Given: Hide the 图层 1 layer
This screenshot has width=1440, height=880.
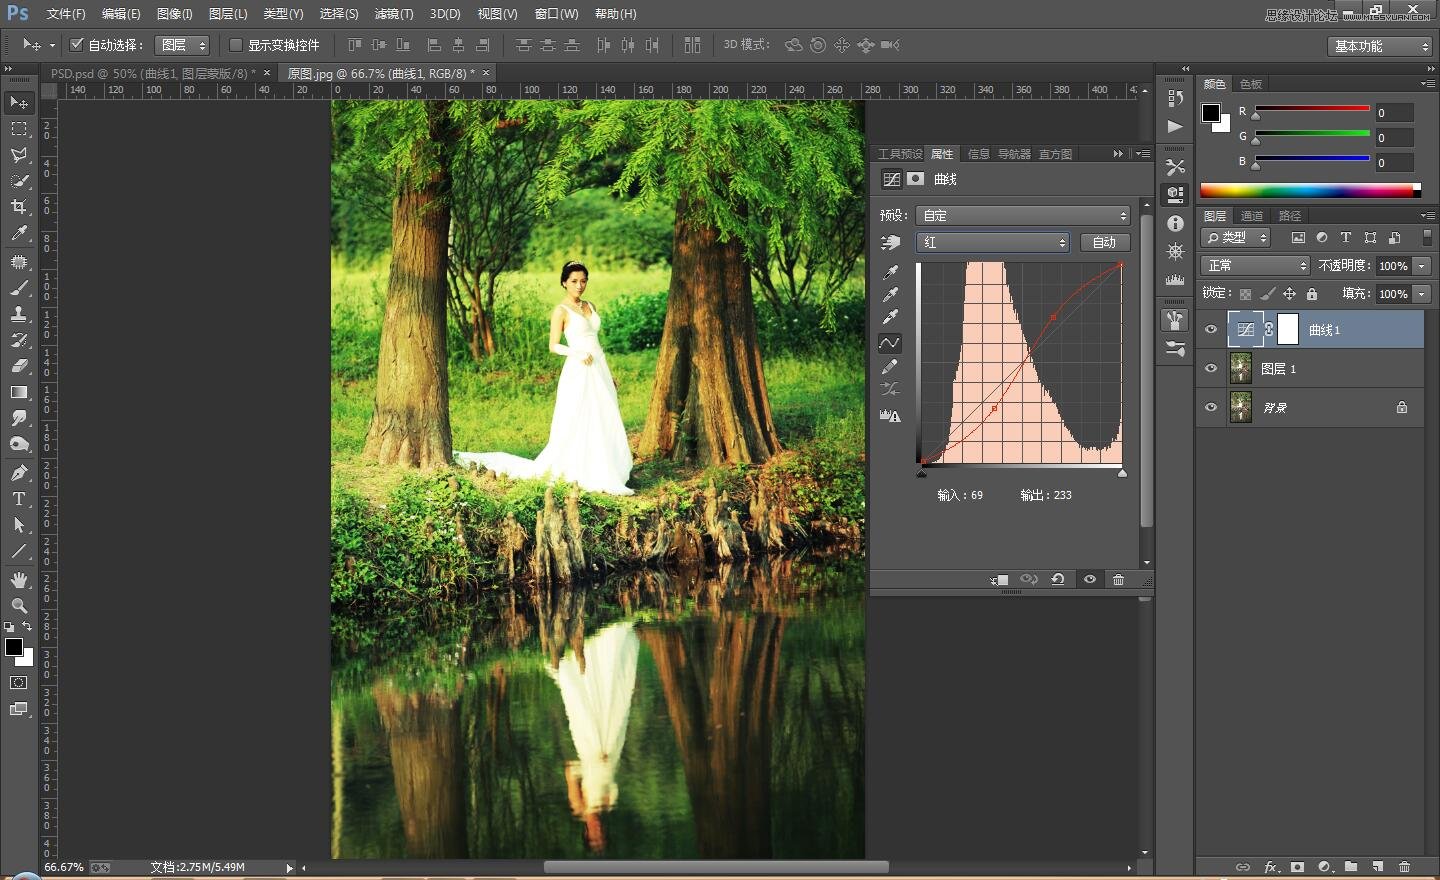Looking at the screenshot, I should [x=1211, y=369].
